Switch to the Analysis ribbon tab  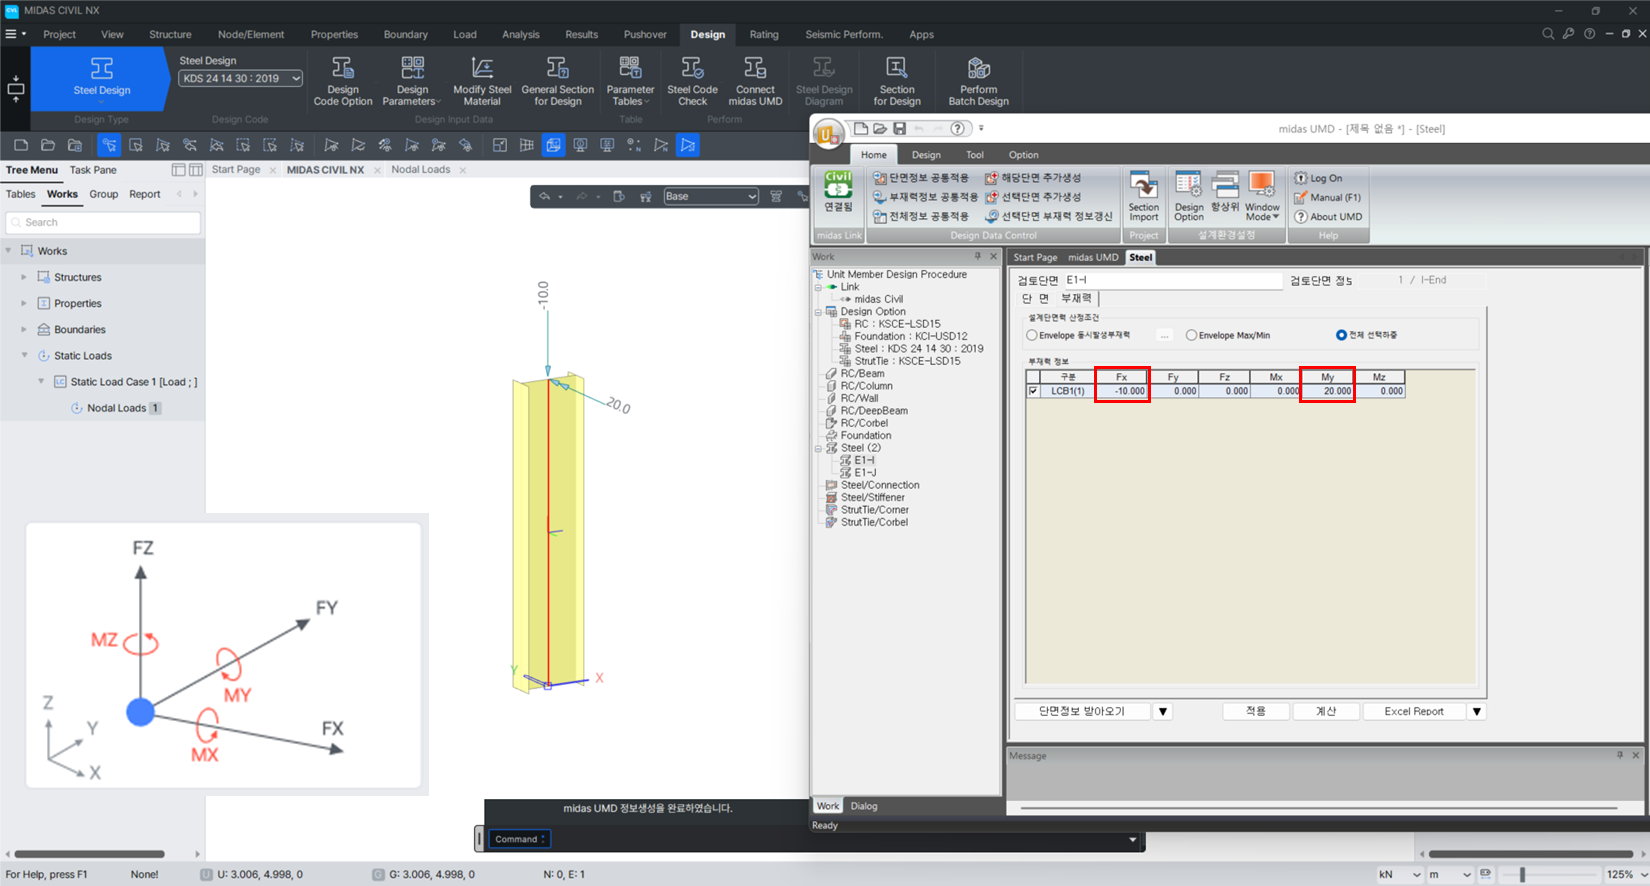coord(520,34)
